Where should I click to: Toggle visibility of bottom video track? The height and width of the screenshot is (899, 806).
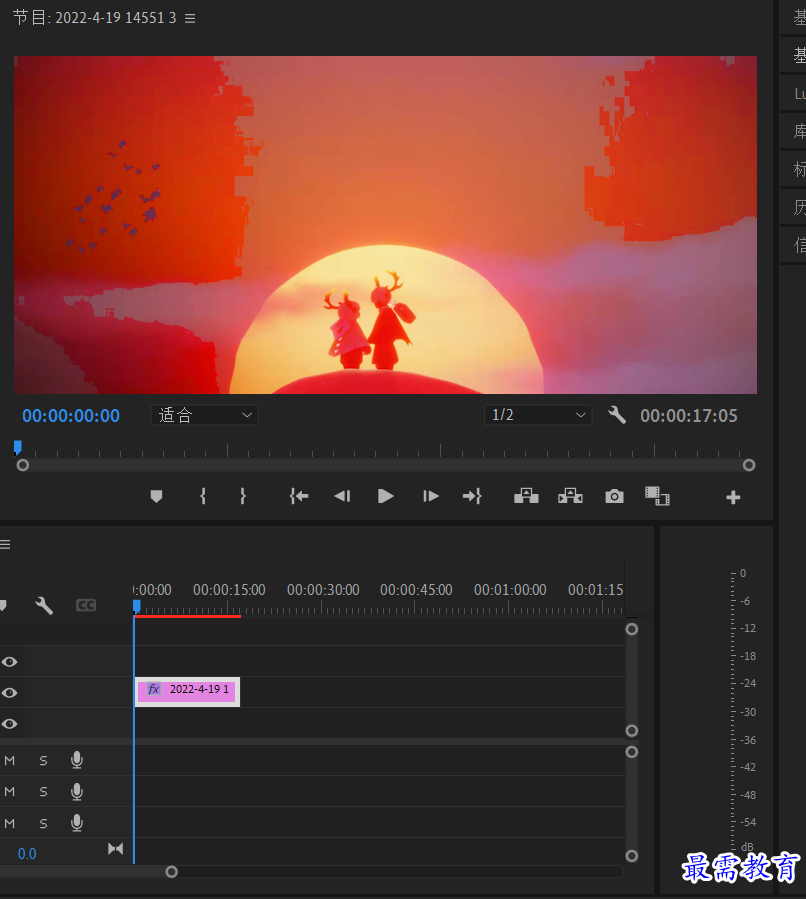pos(9,724)
